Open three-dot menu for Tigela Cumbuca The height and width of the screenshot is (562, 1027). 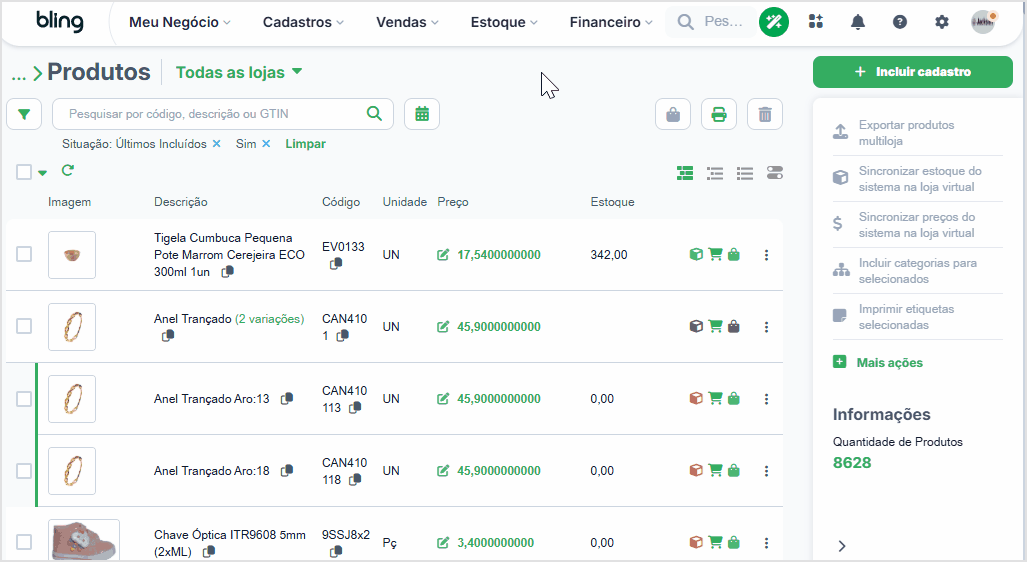pyautogui.click(x=766, y=255)
